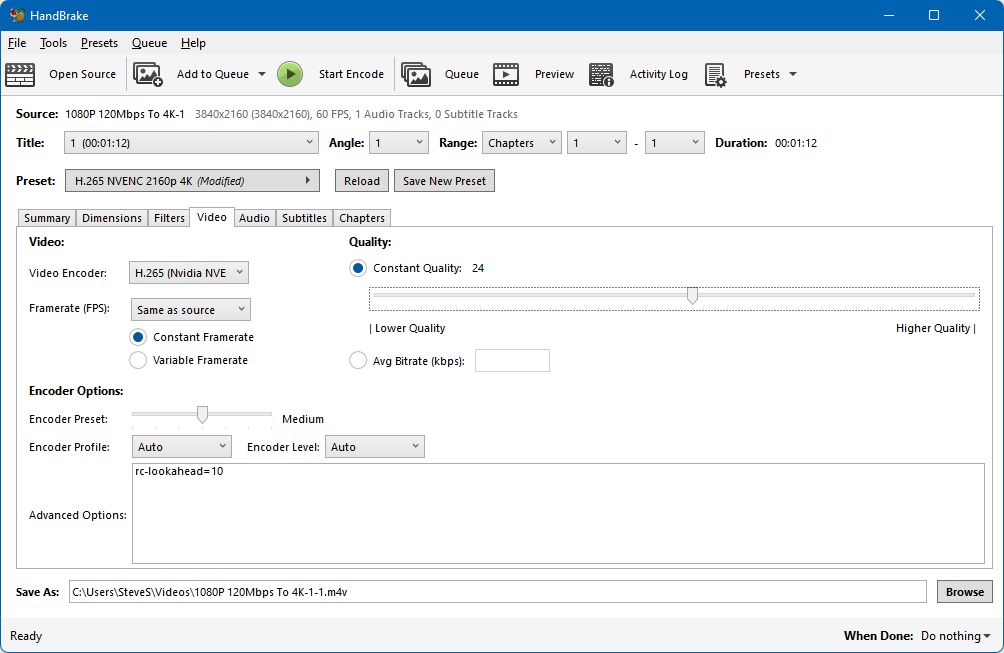Click the 'Higher Quality' label
This screenshot has height=653, width=1004.
[x=933, y=328]
